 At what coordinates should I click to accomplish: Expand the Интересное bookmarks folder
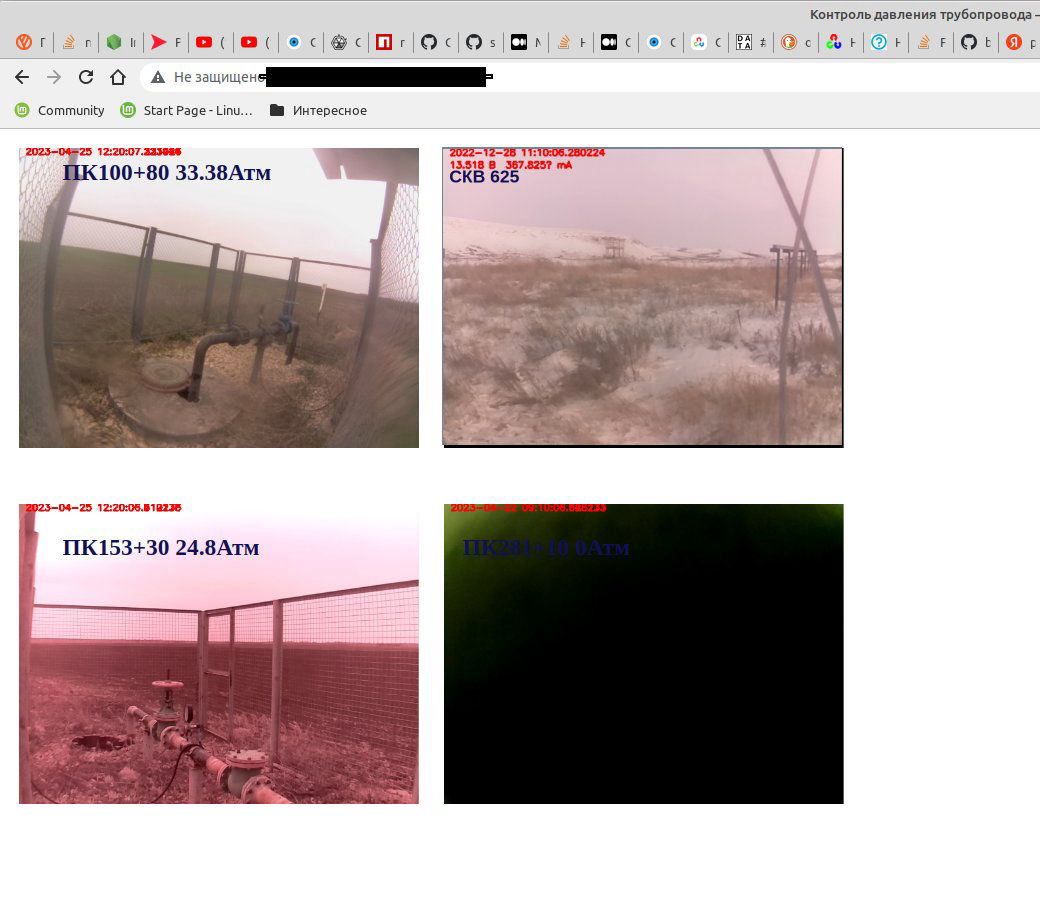(318, 110)
